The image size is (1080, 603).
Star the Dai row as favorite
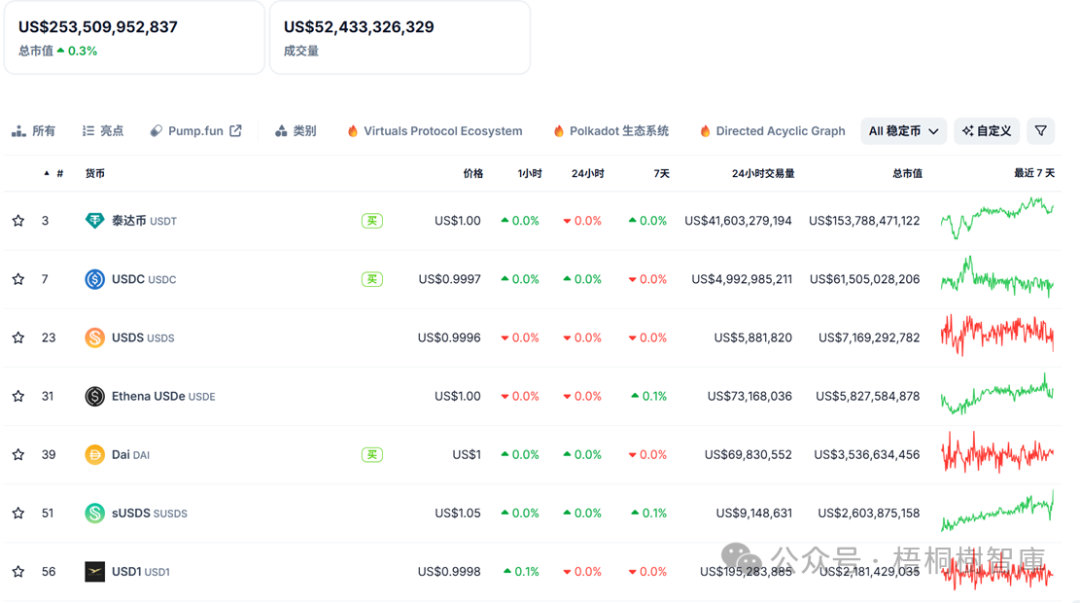click(x=18, y=455)
